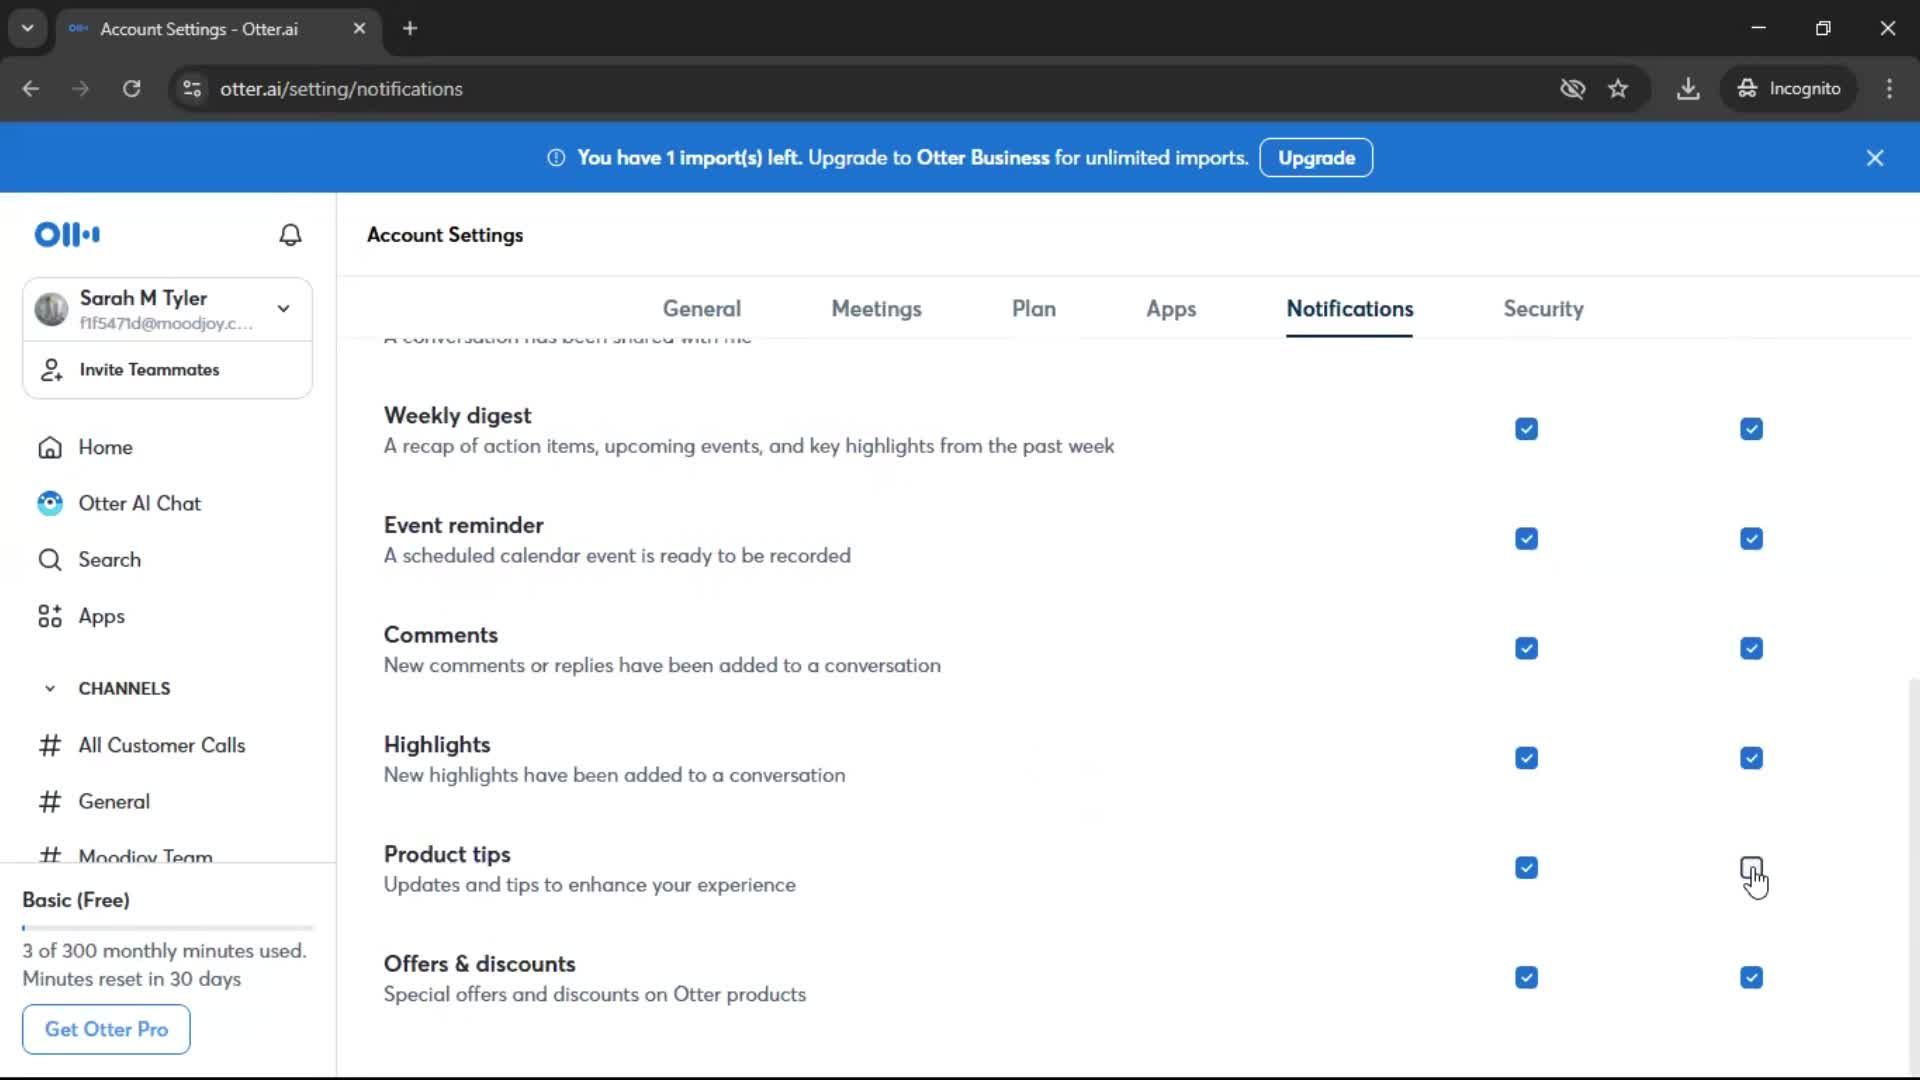Click the monthly minutes usage bar

coord(168,928)
